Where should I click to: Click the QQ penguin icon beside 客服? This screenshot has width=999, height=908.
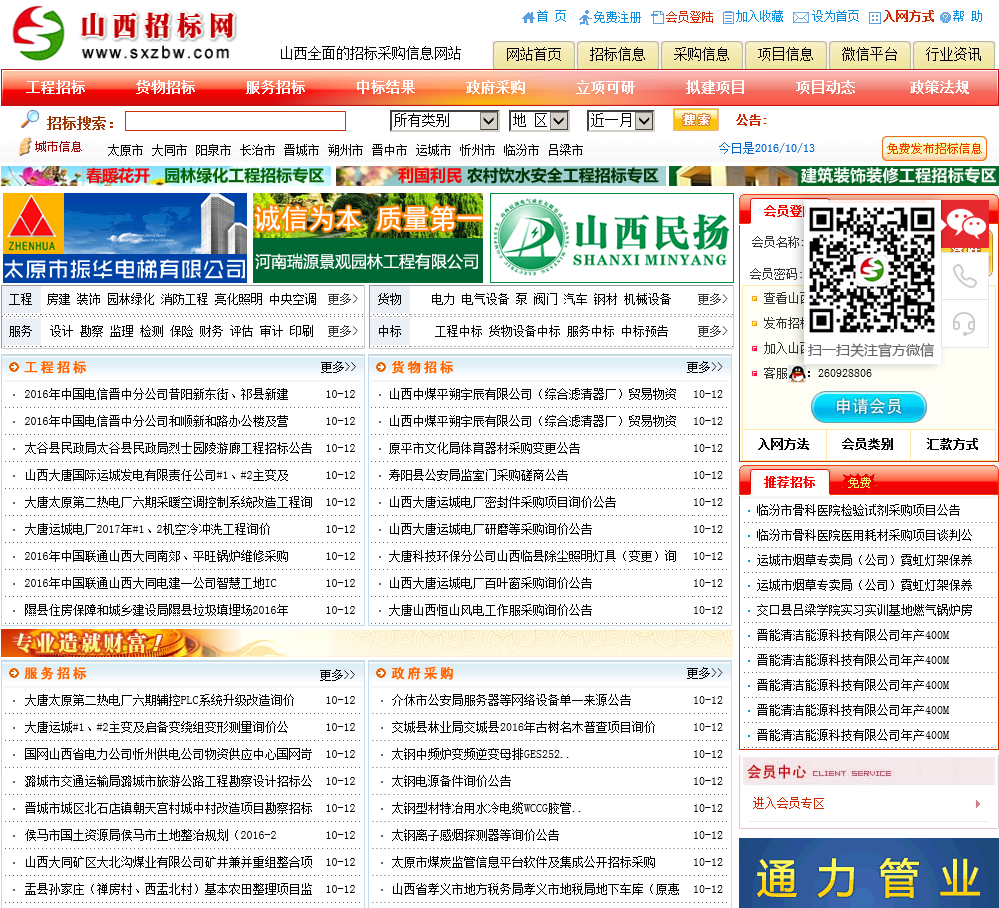(x=797, y=373)
